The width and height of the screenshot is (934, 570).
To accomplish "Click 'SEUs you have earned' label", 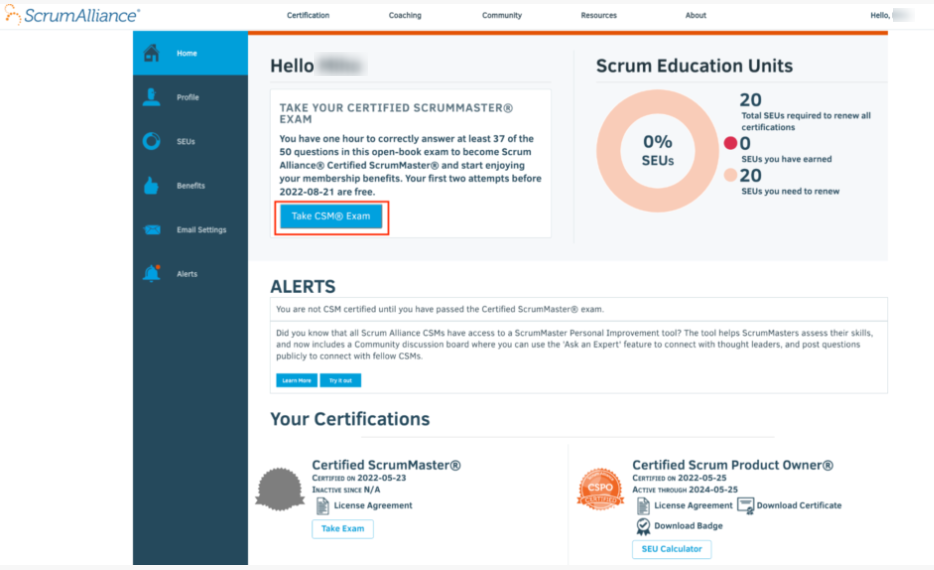I will (786, 159).
